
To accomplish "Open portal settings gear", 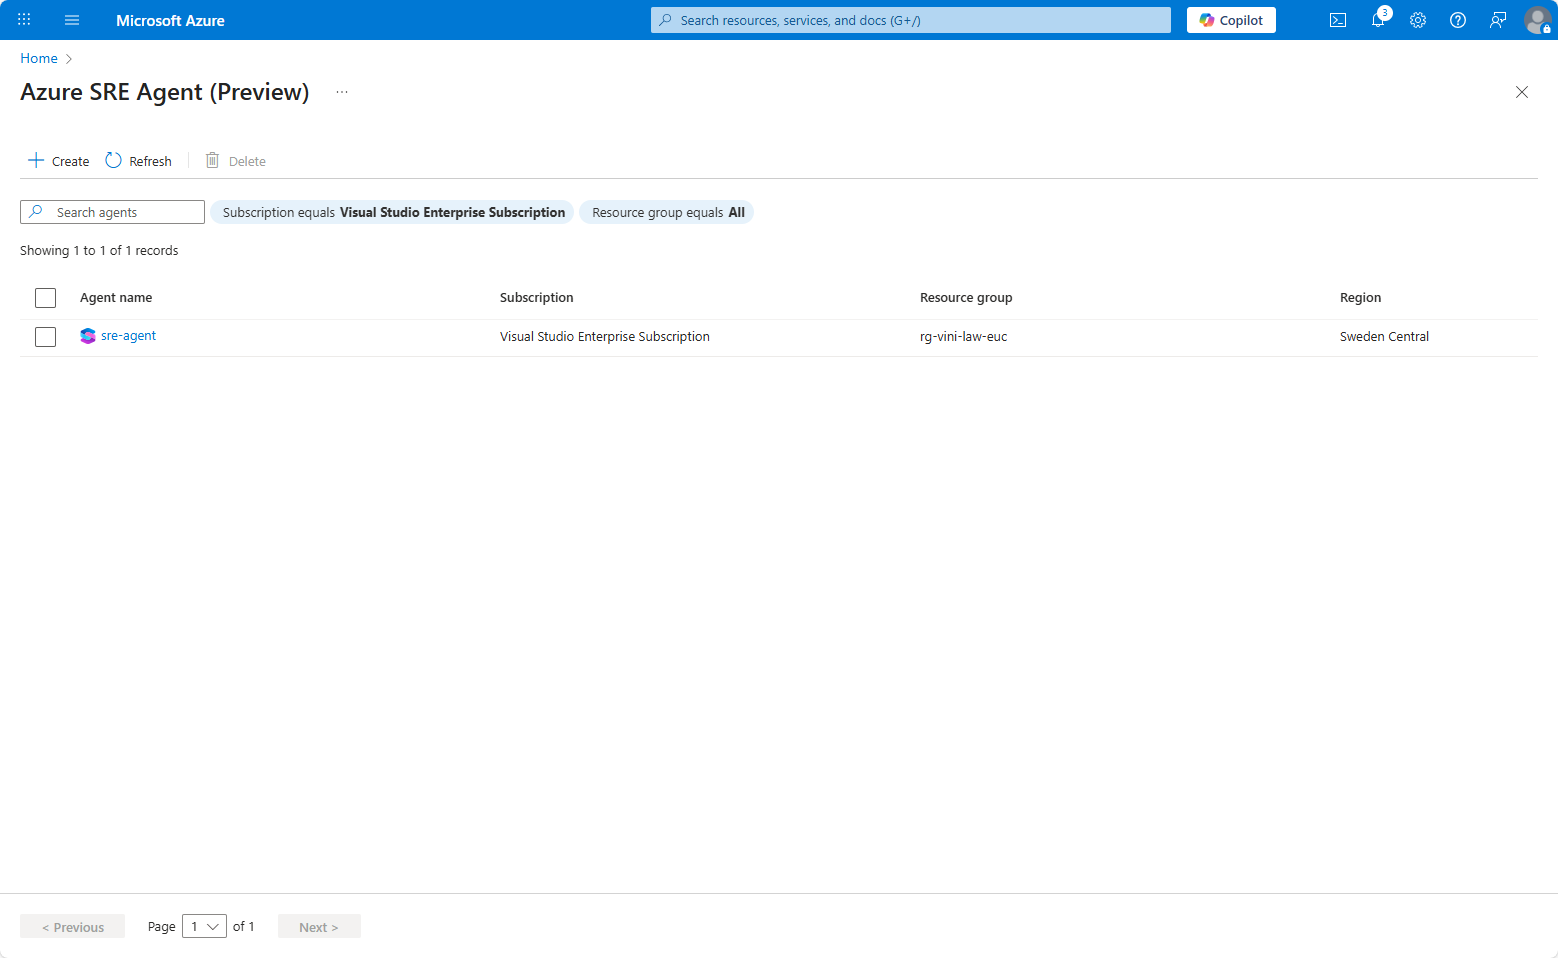I will coord(1418,20).
